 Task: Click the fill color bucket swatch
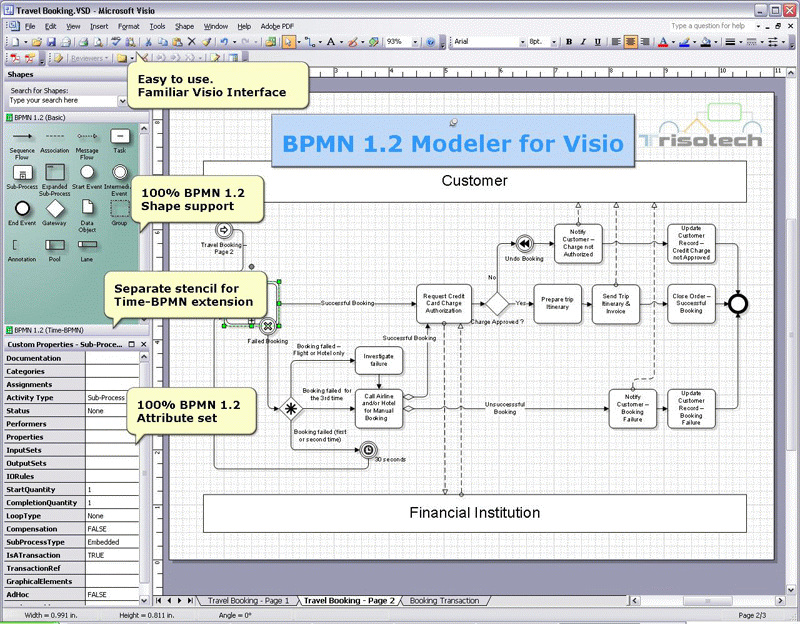706,42
